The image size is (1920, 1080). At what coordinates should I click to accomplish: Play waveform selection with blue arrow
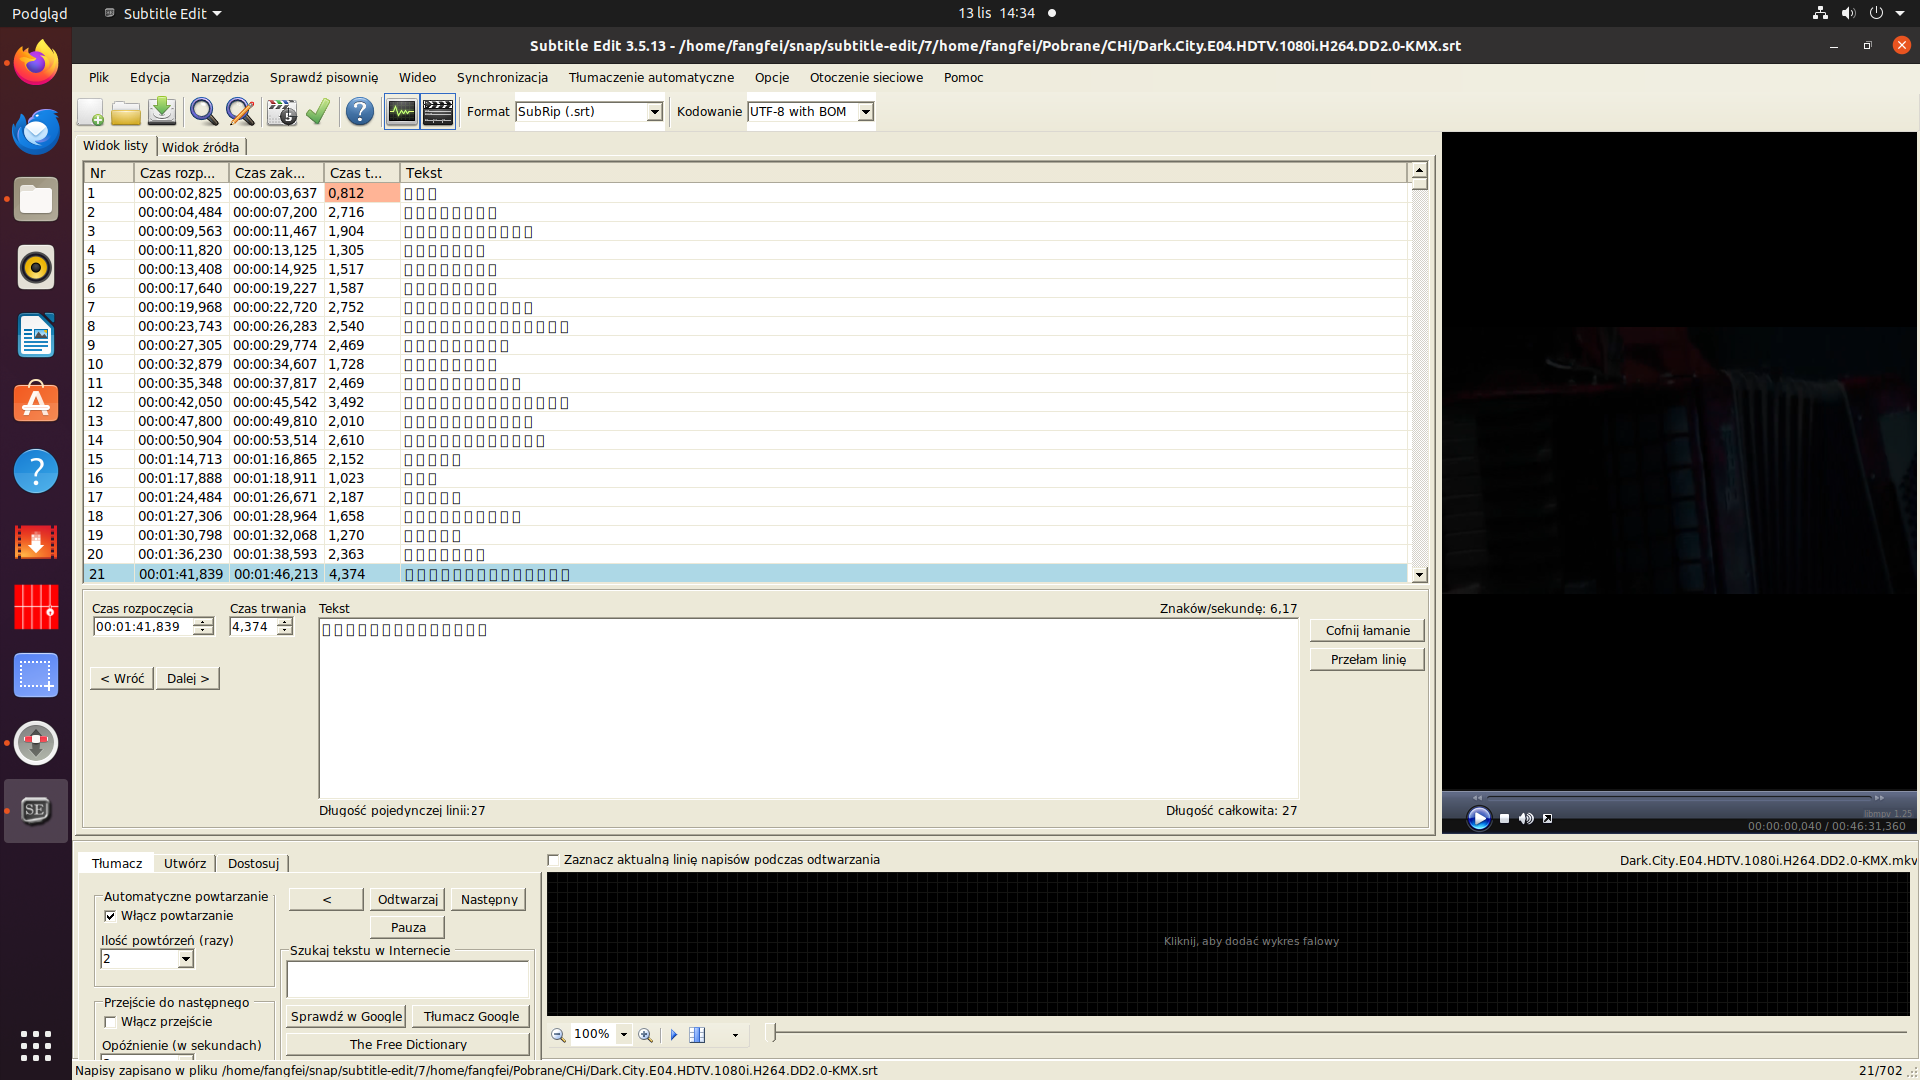pos(674,1034)
